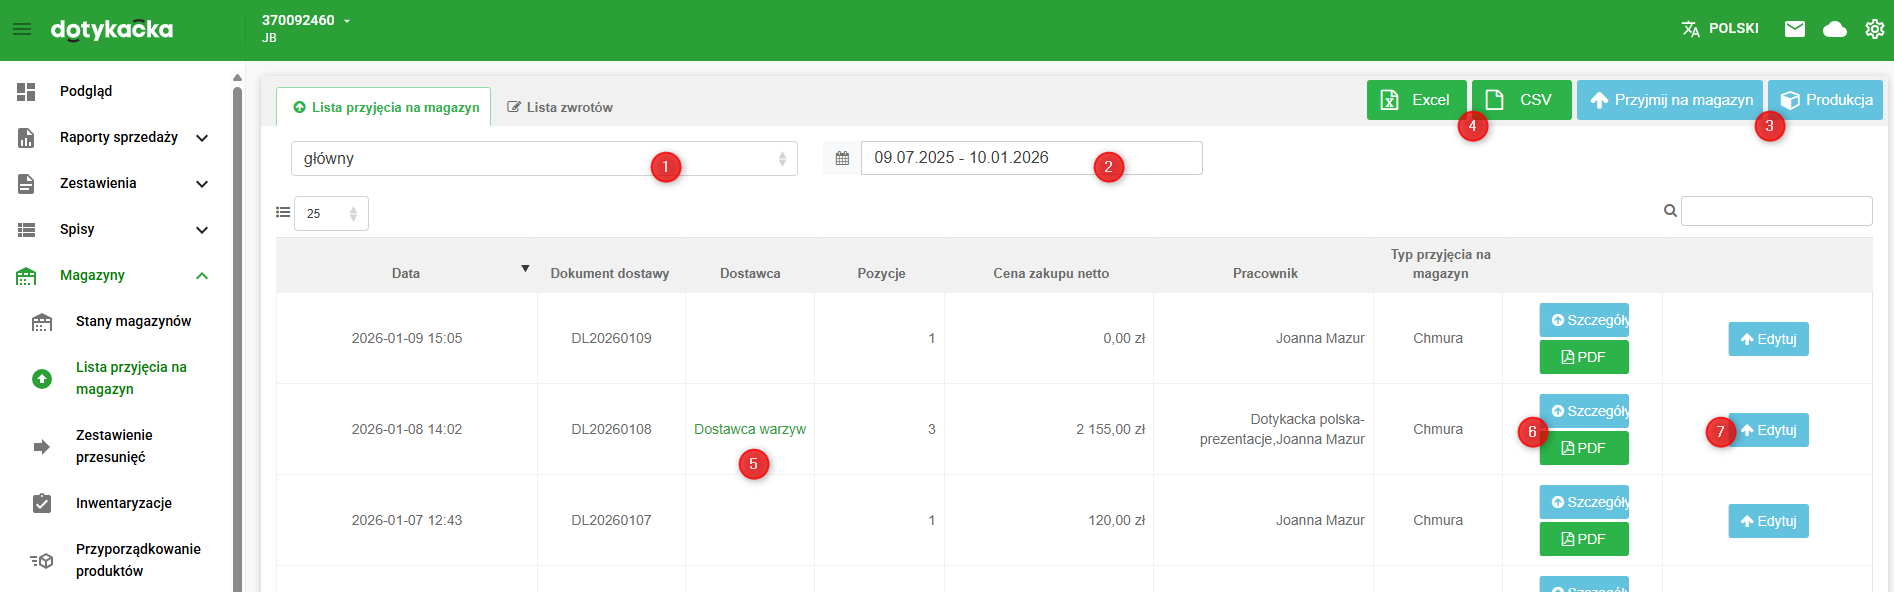
Task: Open the główny warehouse dropdown
Action: tap(544, 158)
